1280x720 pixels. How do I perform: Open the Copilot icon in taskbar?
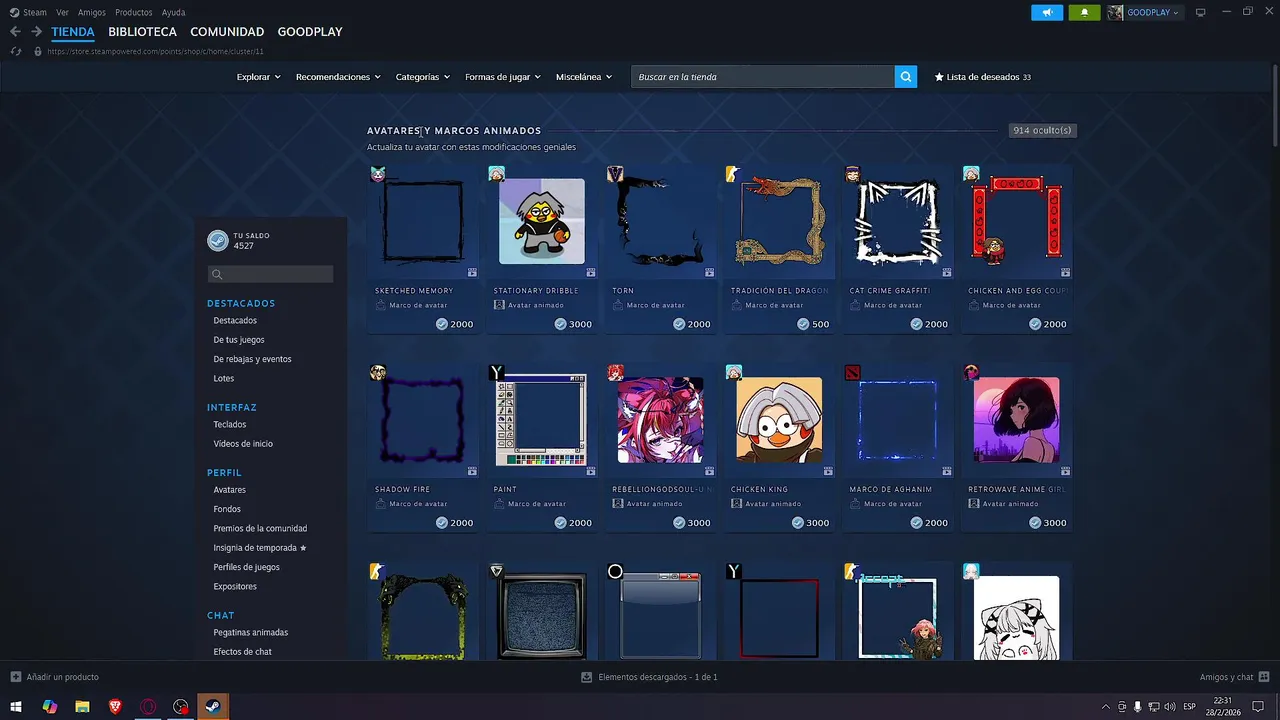tap(49, 707)
